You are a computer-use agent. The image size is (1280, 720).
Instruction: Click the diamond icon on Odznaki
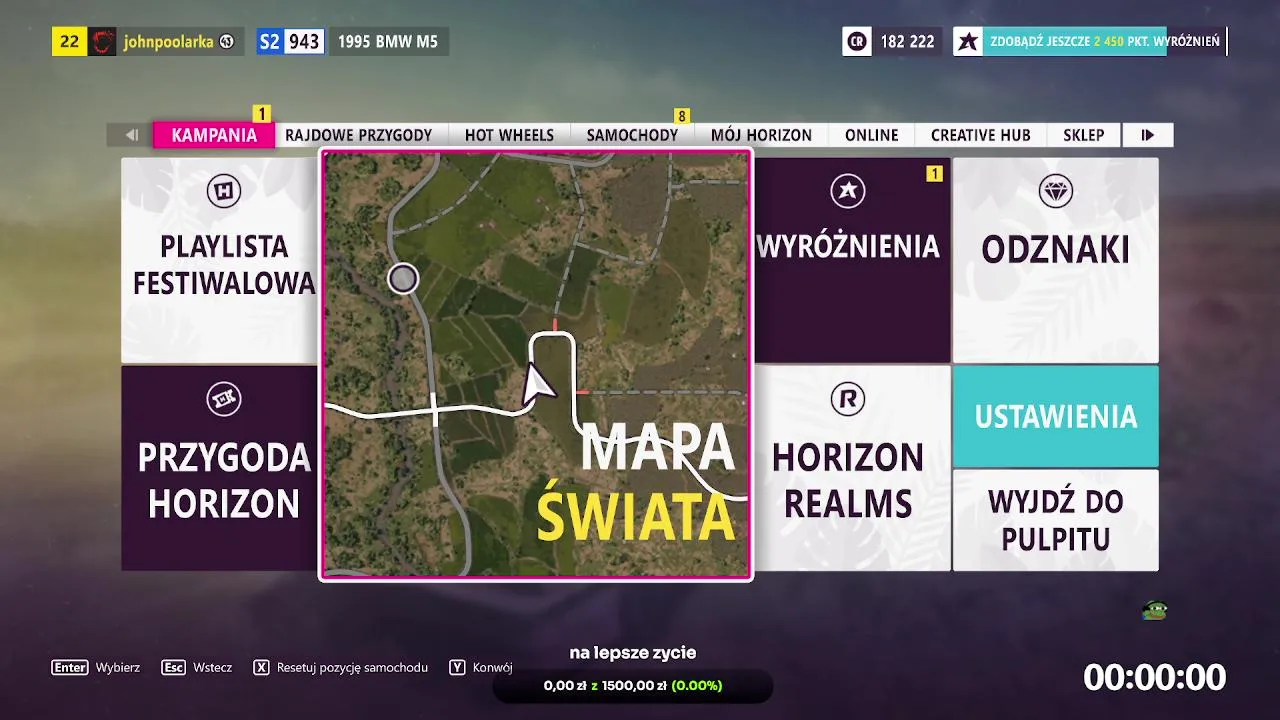1055,191
